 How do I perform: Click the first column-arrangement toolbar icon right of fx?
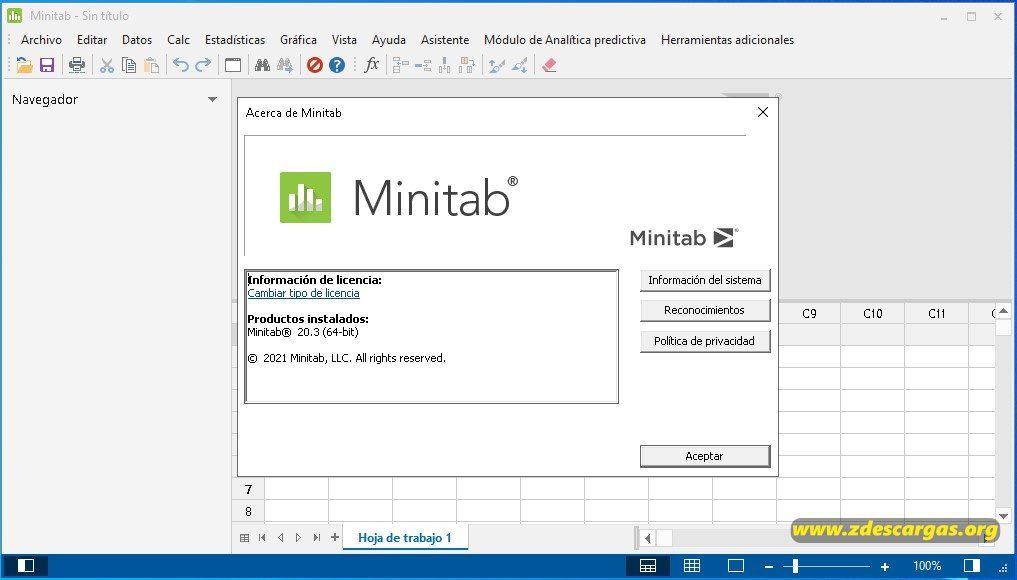pos(401,65)
